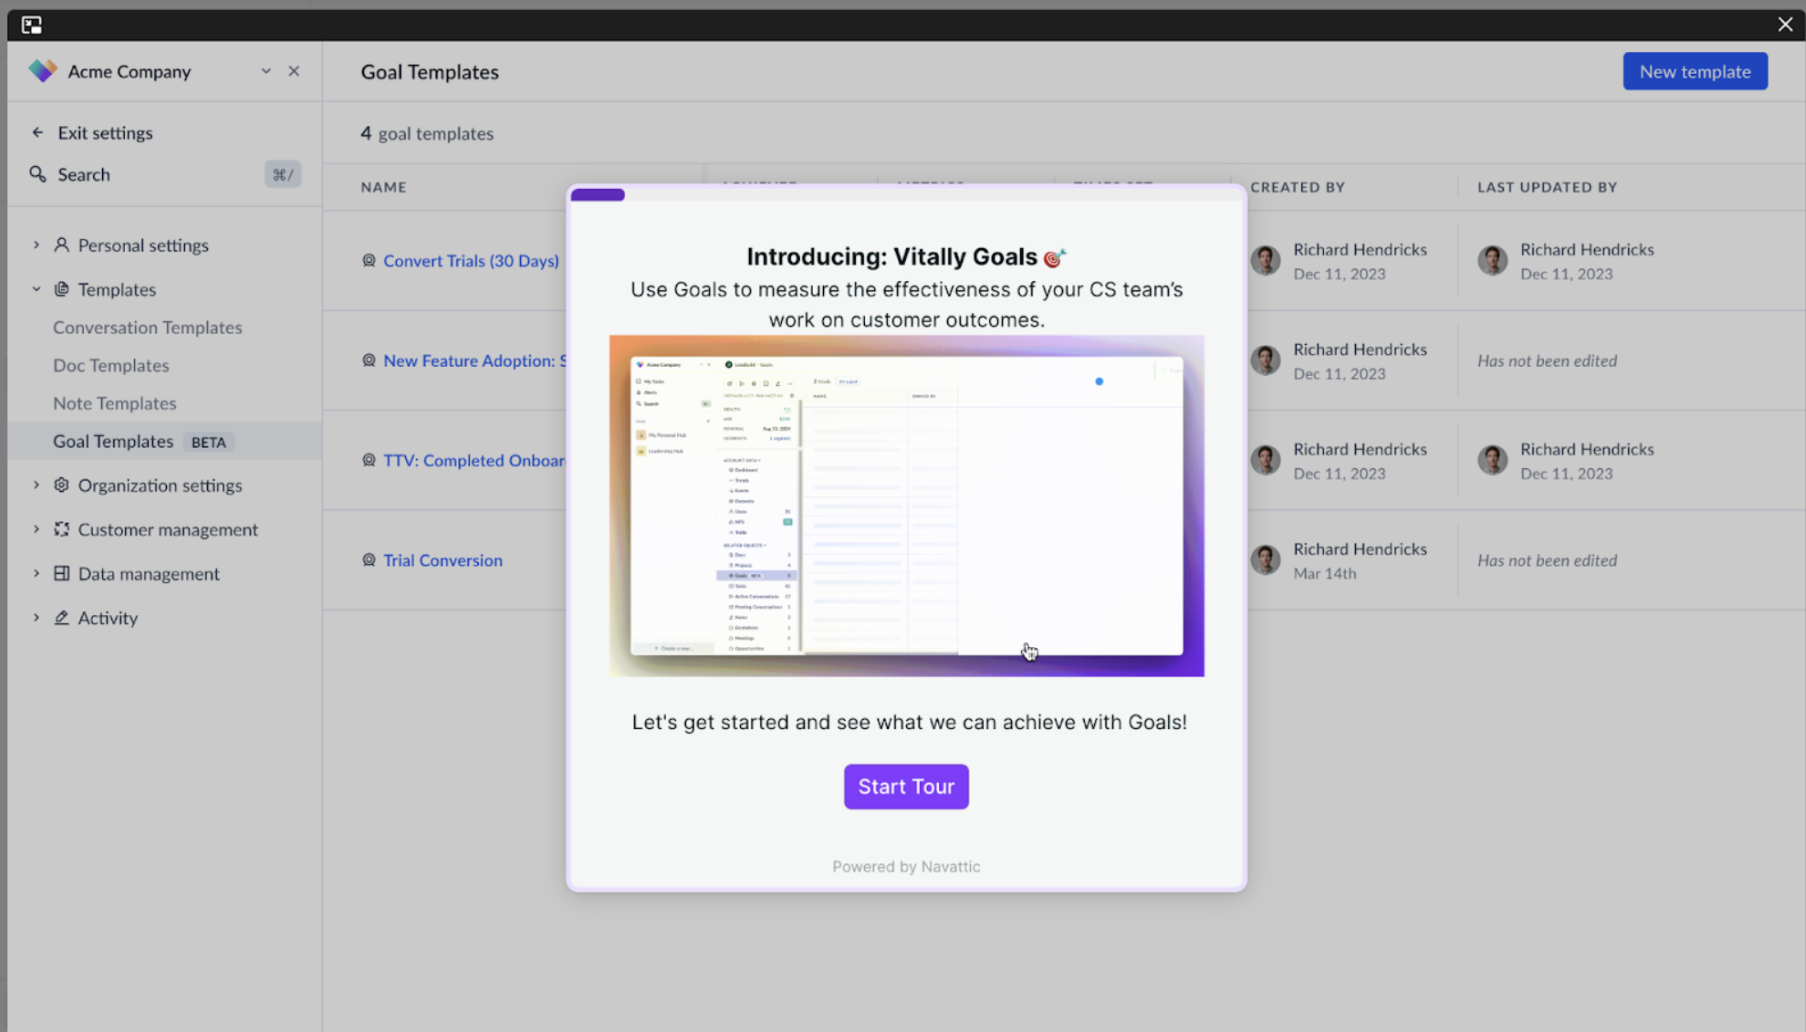Click the Acme Company logo icon
The width and height of the screenshot is (1806, 1032).
point(42,71)
